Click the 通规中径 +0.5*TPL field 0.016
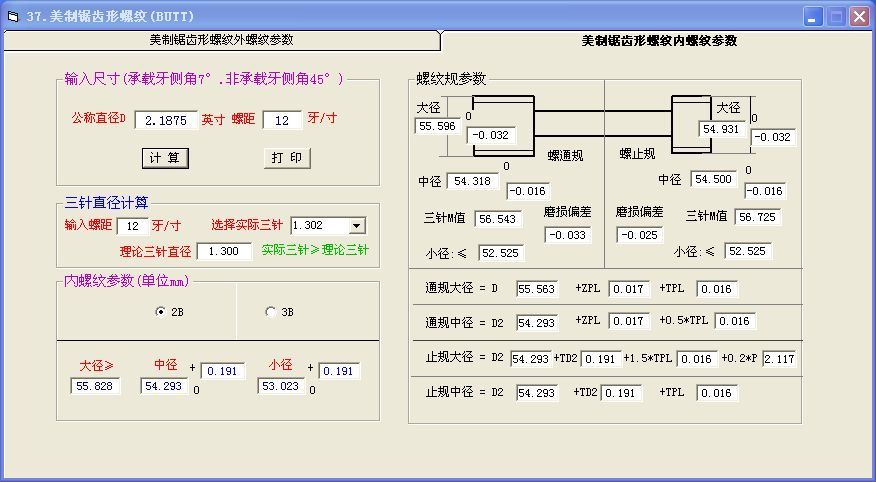The image size is (876, 482). [x=735, y=321]
